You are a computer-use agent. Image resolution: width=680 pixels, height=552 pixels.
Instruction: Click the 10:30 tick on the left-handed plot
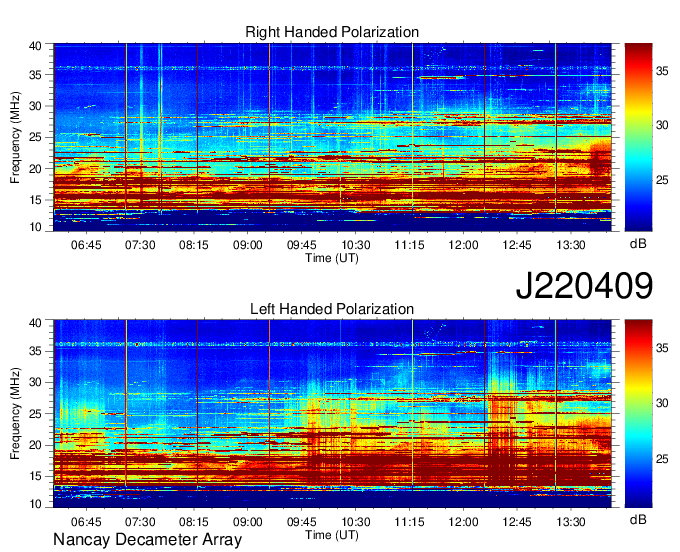[x=355, y=522]
